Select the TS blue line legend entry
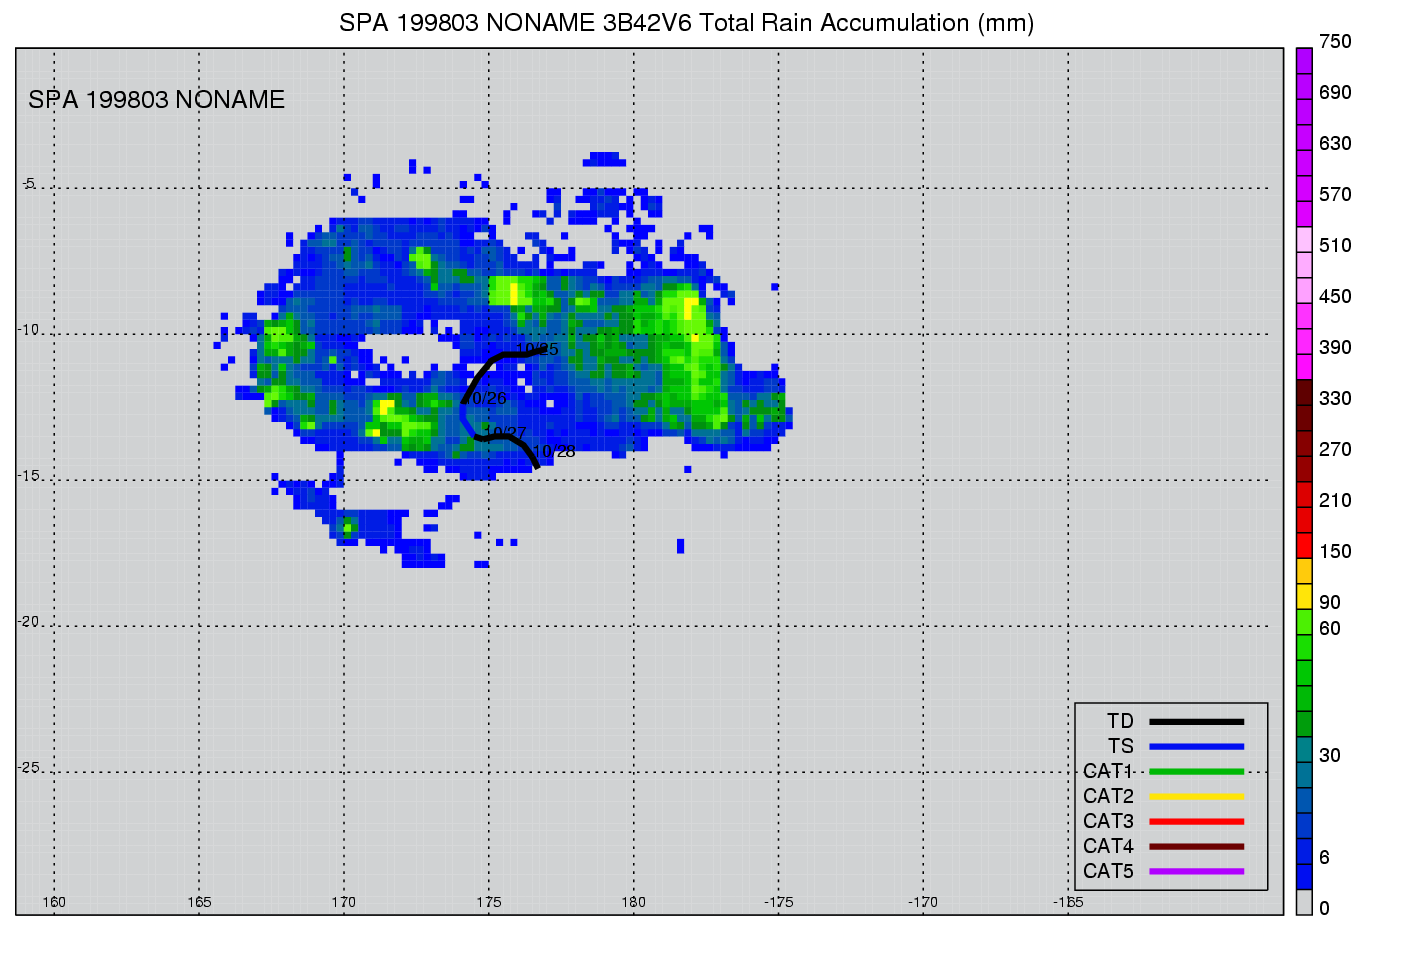The image size is (1425, 965). (x=1196, y=746)
